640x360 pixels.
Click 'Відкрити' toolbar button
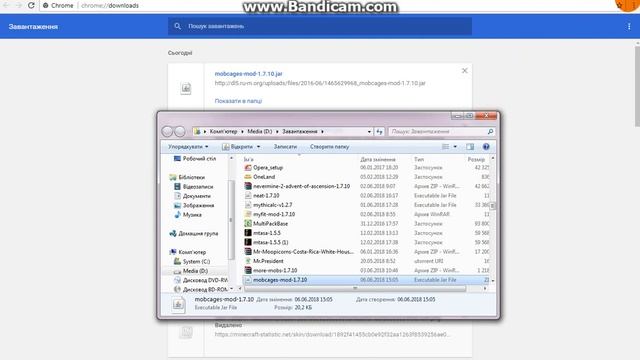click(x=238, y=147)
